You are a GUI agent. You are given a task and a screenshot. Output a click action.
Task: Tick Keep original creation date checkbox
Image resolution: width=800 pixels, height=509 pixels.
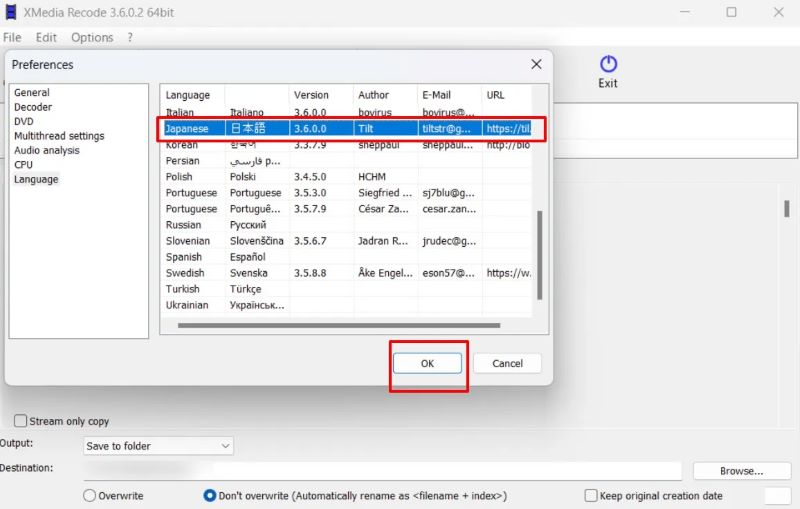591,495
